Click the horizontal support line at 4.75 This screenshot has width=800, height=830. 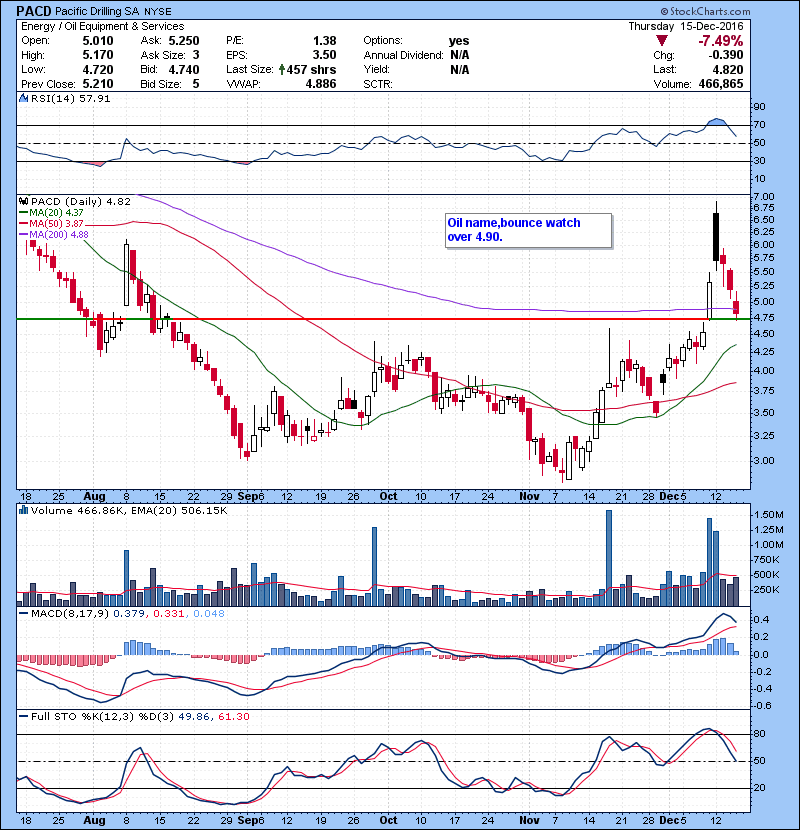(383, 319)
